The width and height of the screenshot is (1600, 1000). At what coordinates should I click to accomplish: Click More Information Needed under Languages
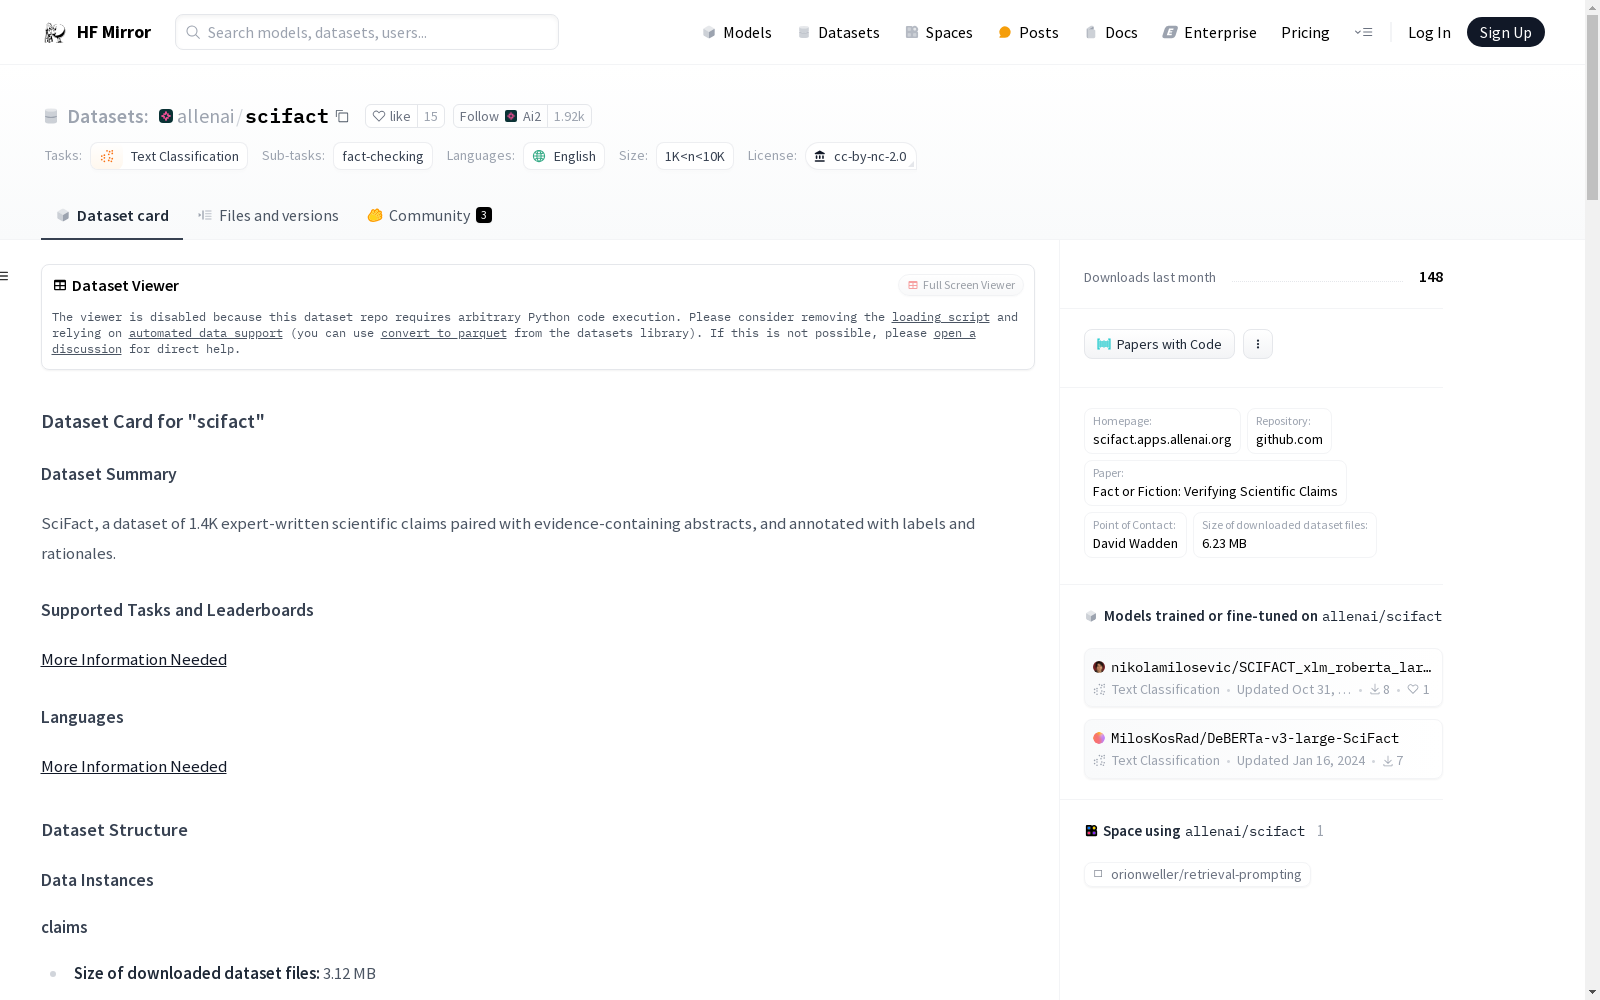coord(134,766)
